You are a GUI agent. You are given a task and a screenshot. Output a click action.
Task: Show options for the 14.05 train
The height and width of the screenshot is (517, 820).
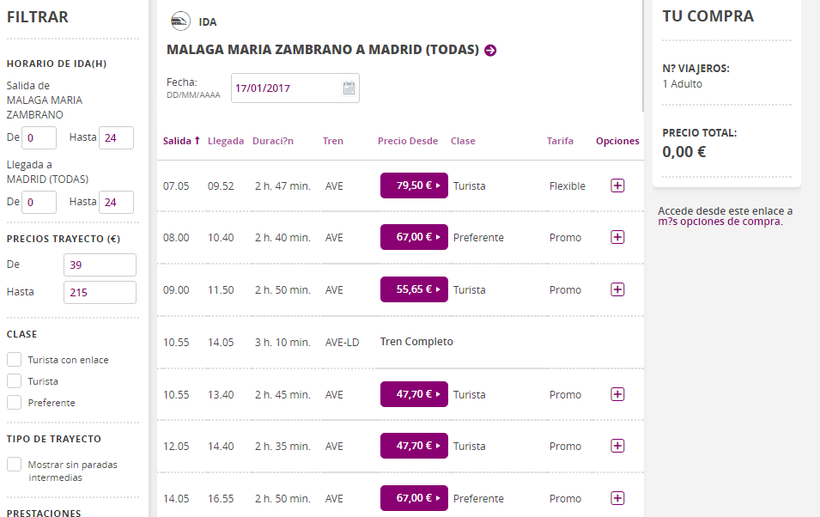coord(617,498)
